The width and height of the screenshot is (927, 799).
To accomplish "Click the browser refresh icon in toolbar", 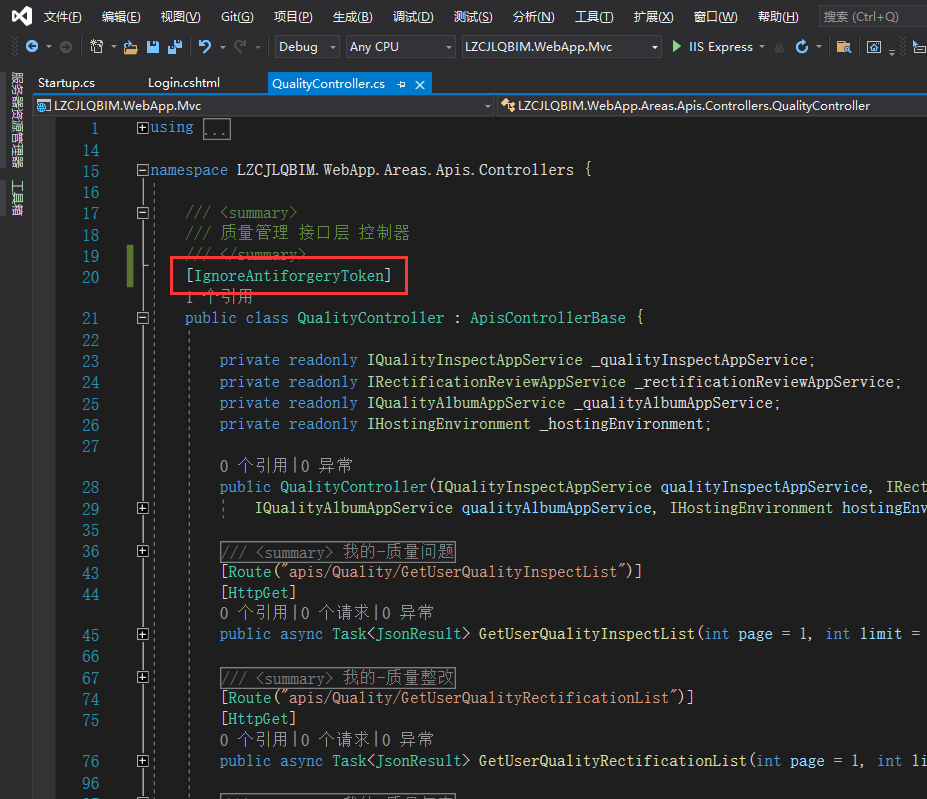I will point(801,47).
